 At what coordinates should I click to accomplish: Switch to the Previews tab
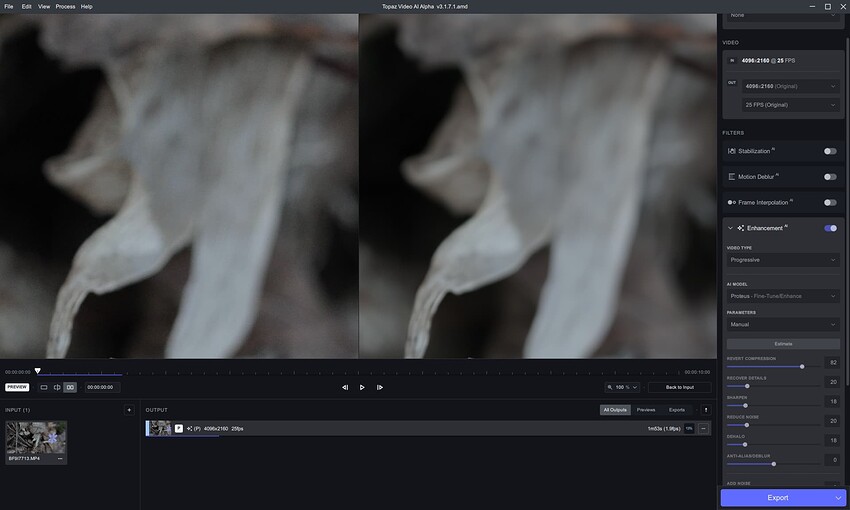(646, 410)
